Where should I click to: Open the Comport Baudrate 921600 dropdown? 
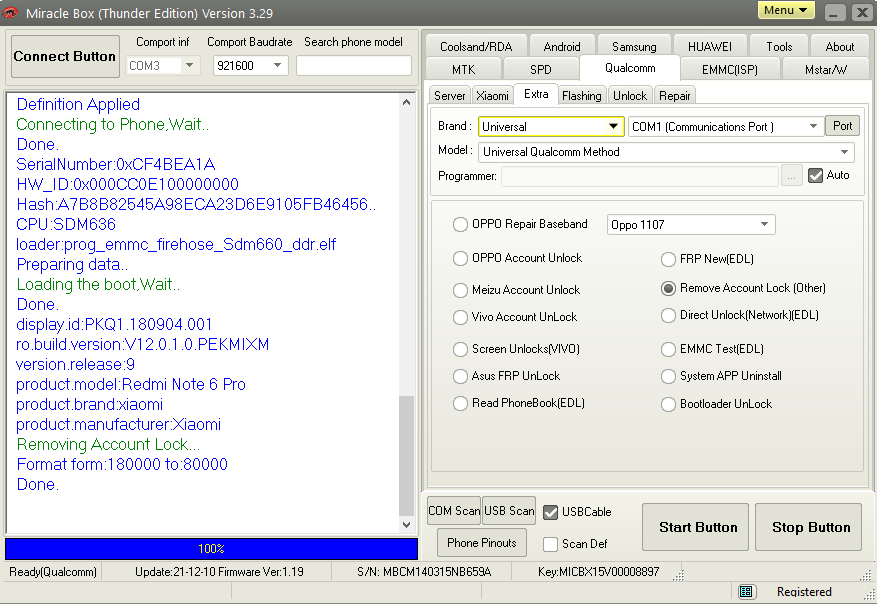250,65
